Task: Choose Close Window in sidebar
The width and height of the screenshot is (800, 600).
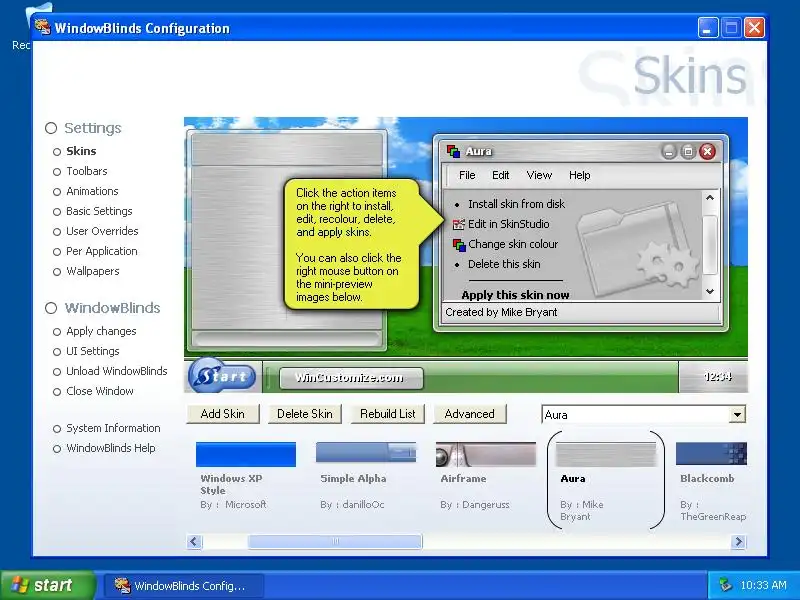Action: 93,391
